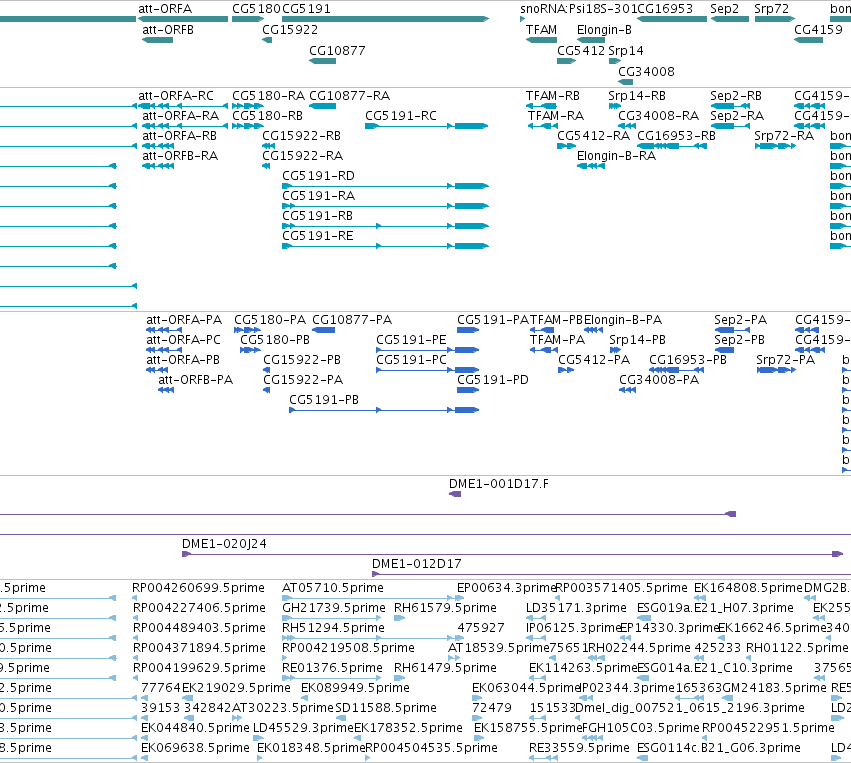Select the Elongin-B-PA protein label

[623, 320]
